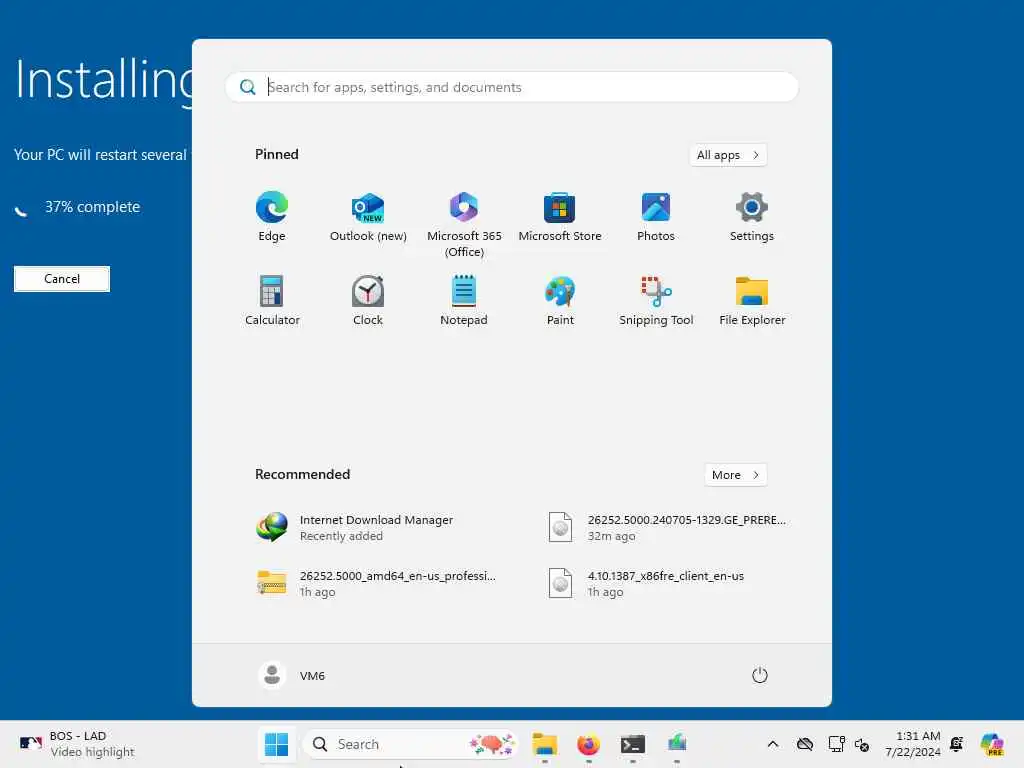Open Firefox from the taskbar
Image resolution: width=1024 pixels, height=768 pixels.
[x=588, y=744]
